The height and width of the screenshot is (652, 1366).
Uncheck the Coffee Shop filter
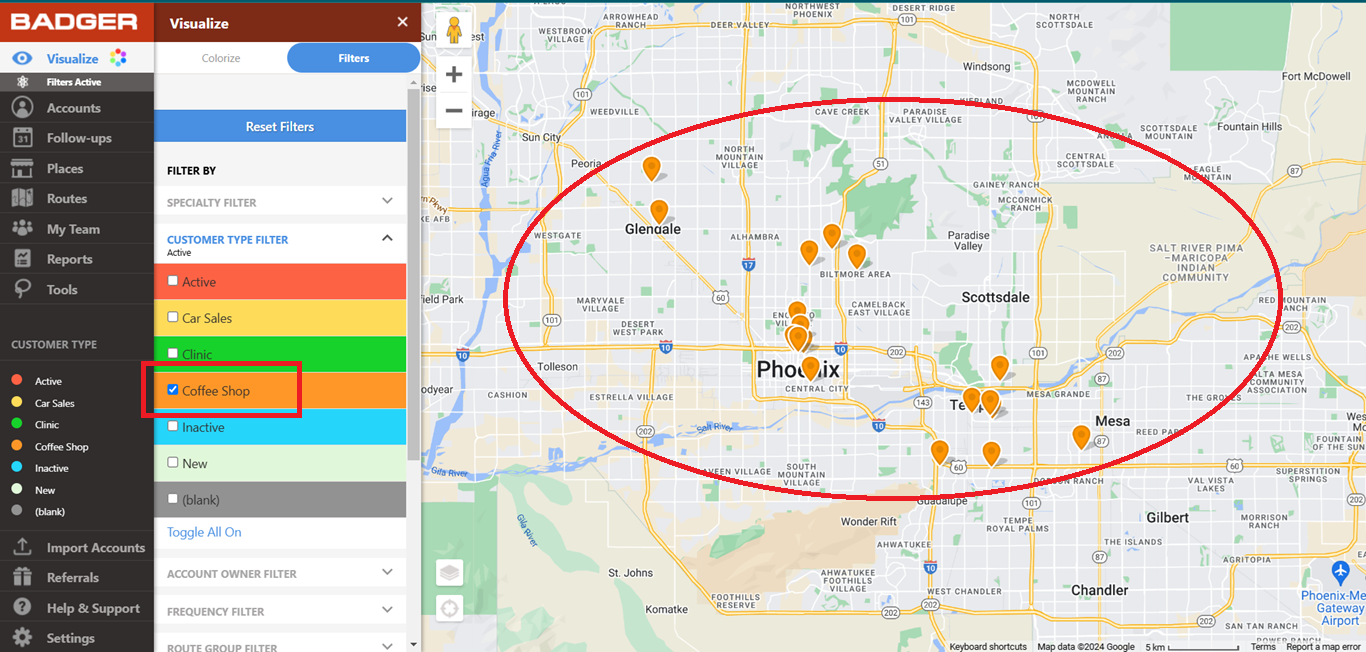(x=172, y=389)
